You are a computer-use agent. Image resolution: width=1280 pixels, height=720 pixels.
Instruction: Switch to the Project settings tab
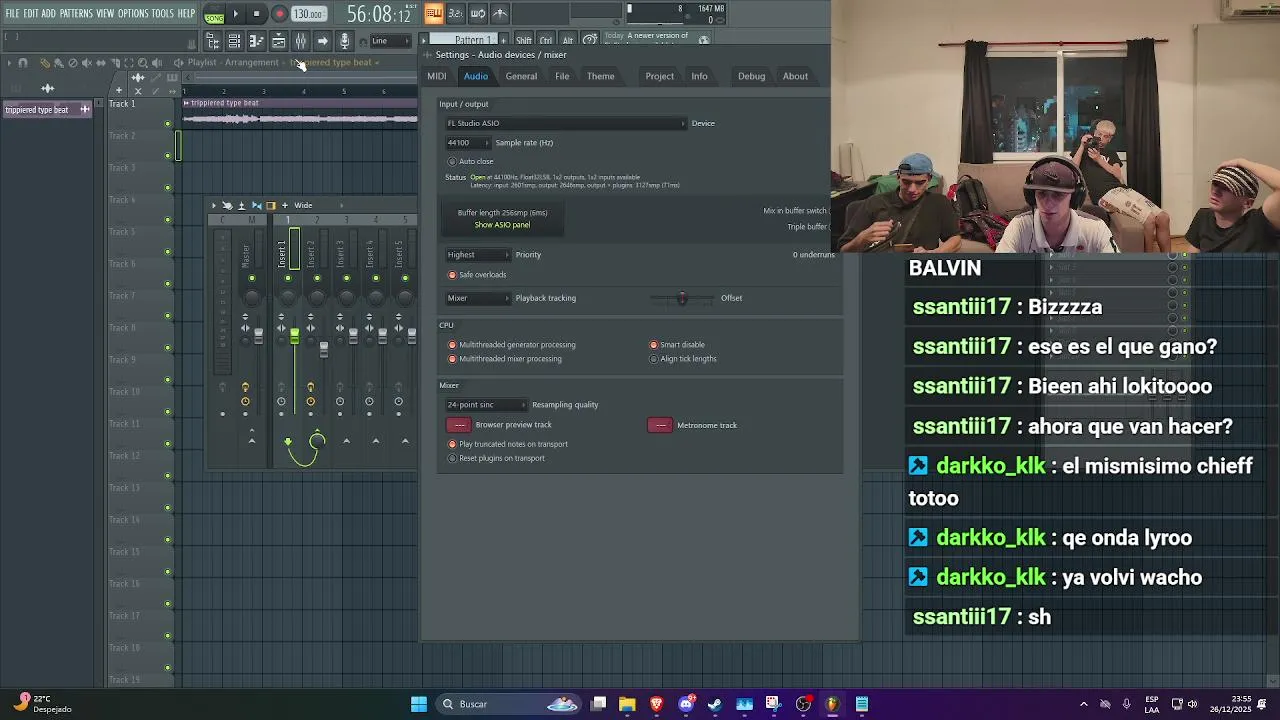659,76
